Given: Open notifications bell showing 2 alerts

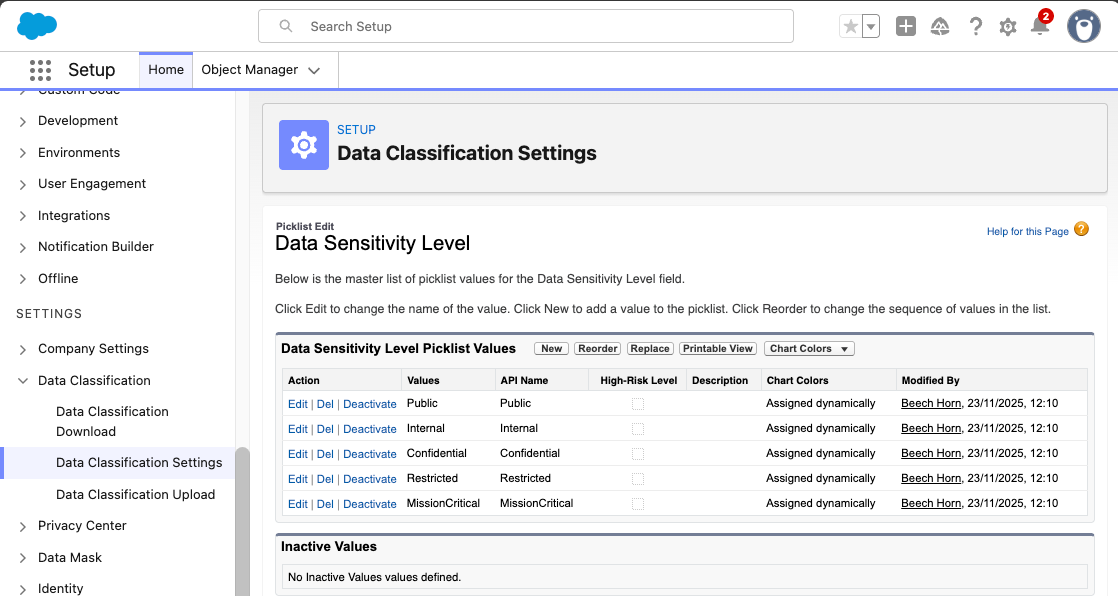Looking at the screenshot, I should [1040, 27].
